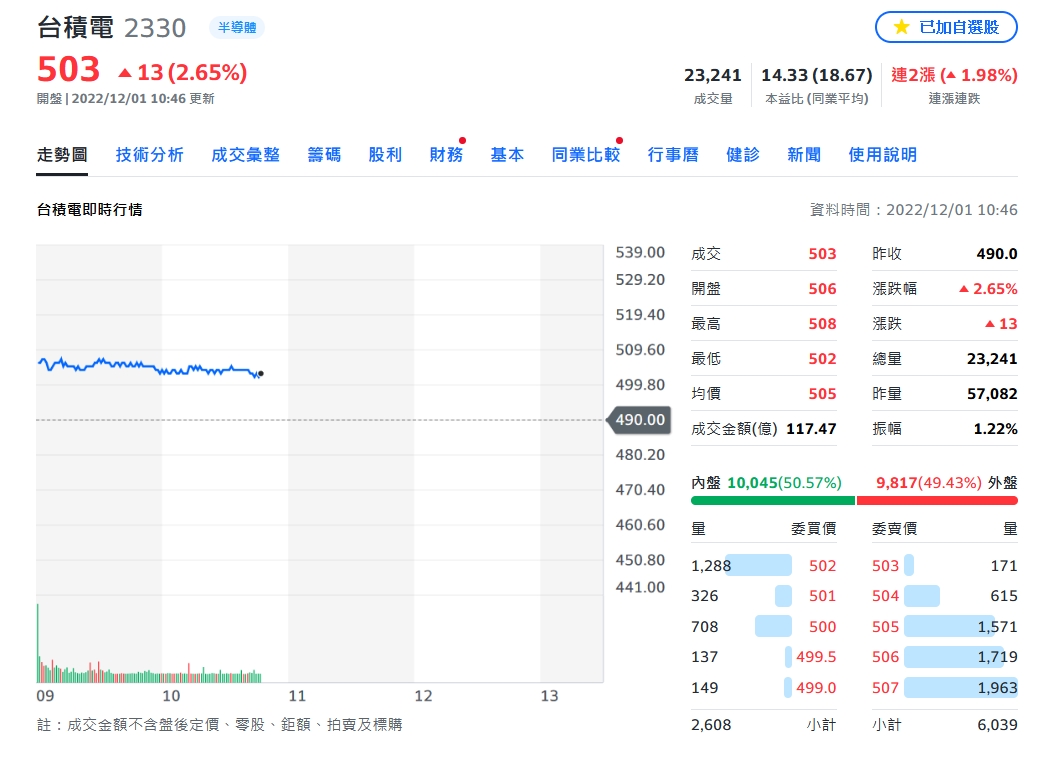Click the red up-triangle beside header change 13

click(x=124, y=72)
